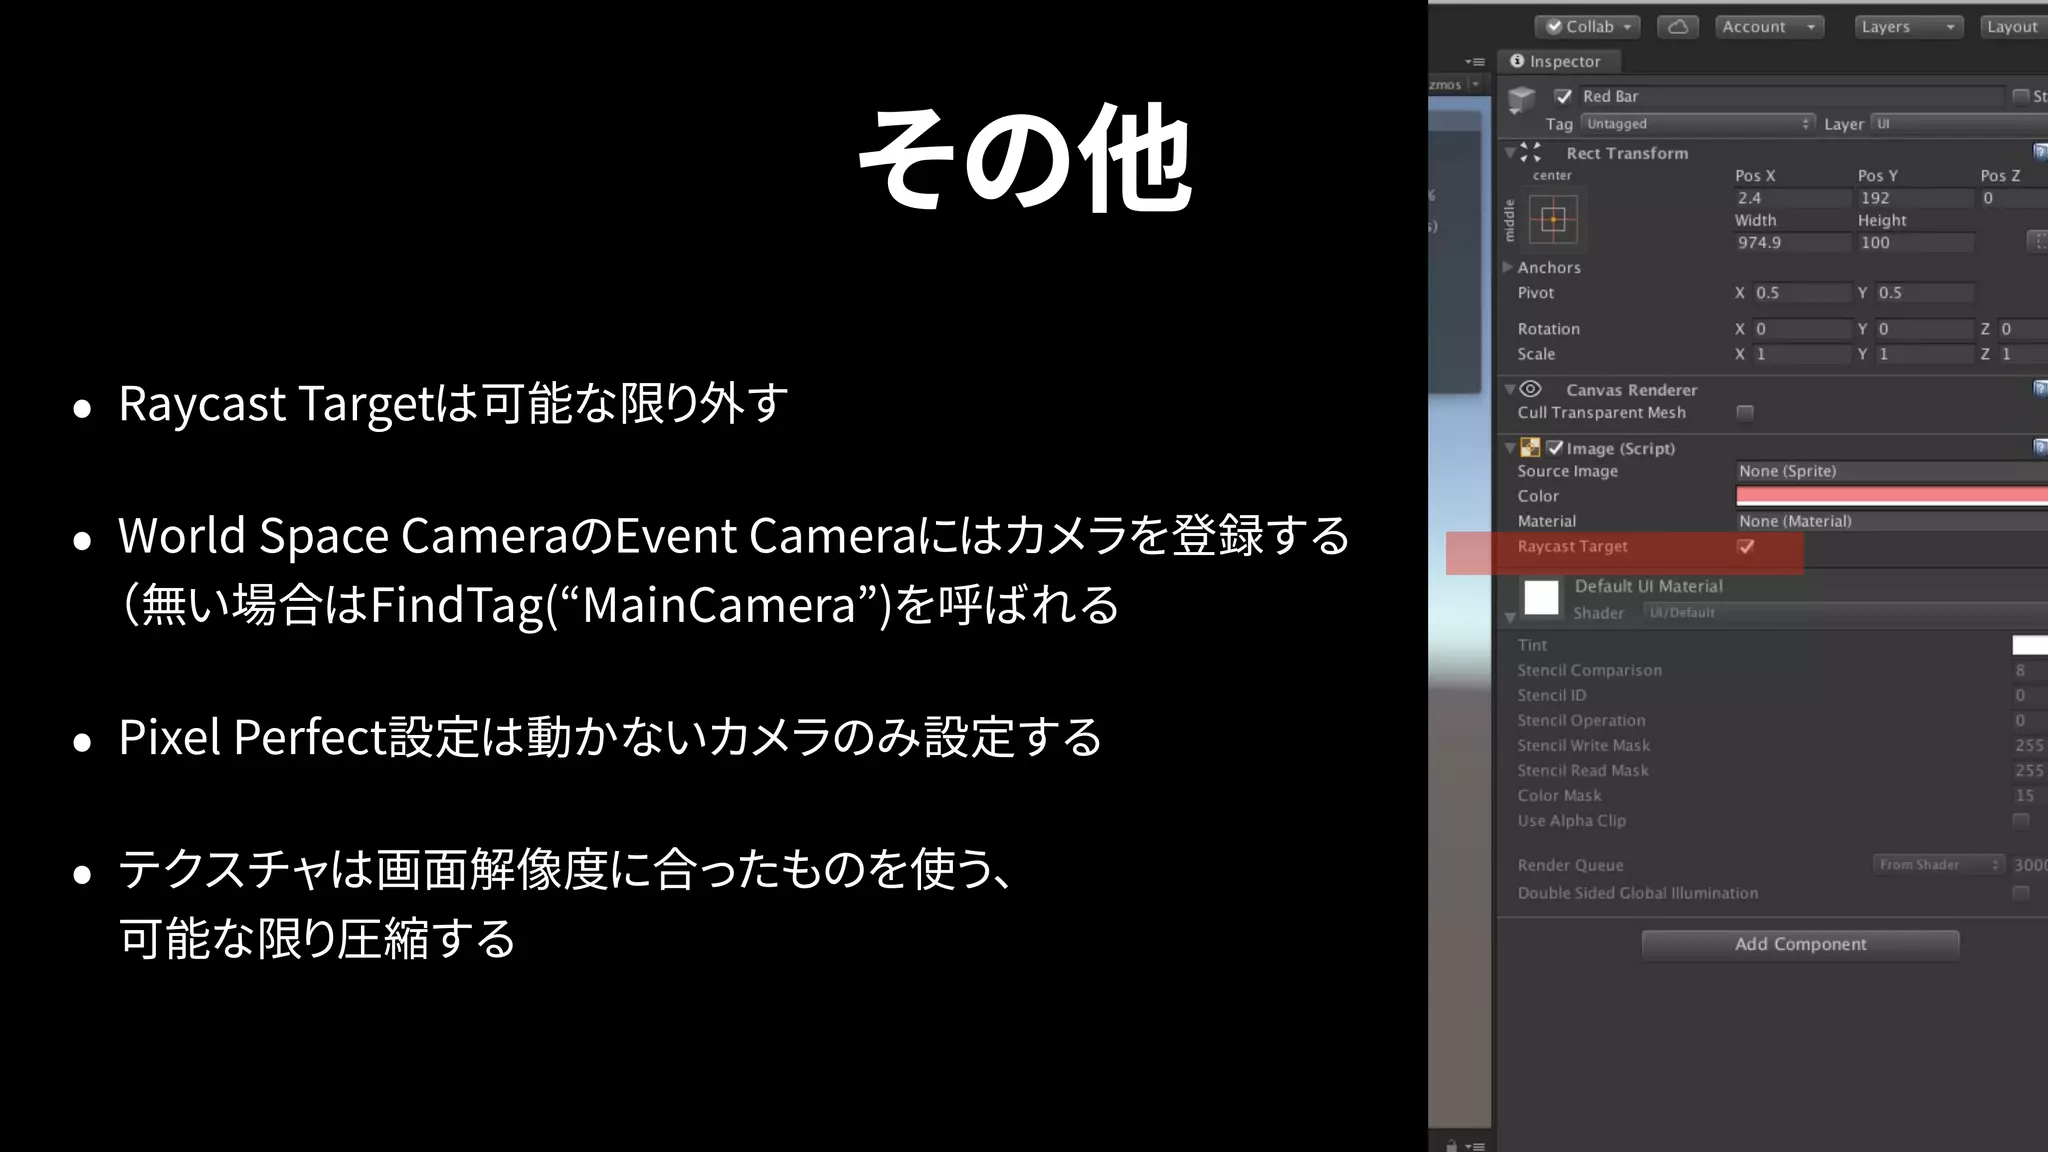Screen dimensions: 2048x1152
Task: Toggle the Use Alpha Clip checkbox
Action: point(2021,821)
